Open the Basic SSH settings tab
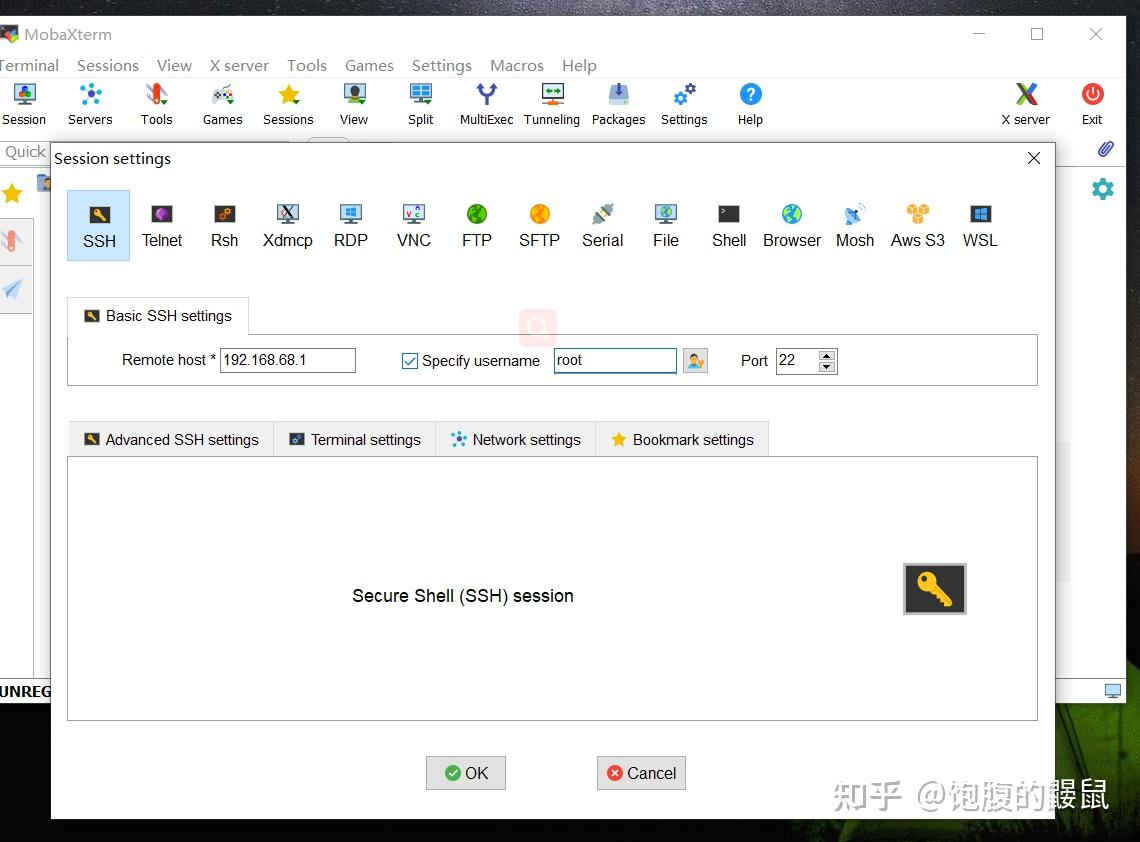 point(158,316)
